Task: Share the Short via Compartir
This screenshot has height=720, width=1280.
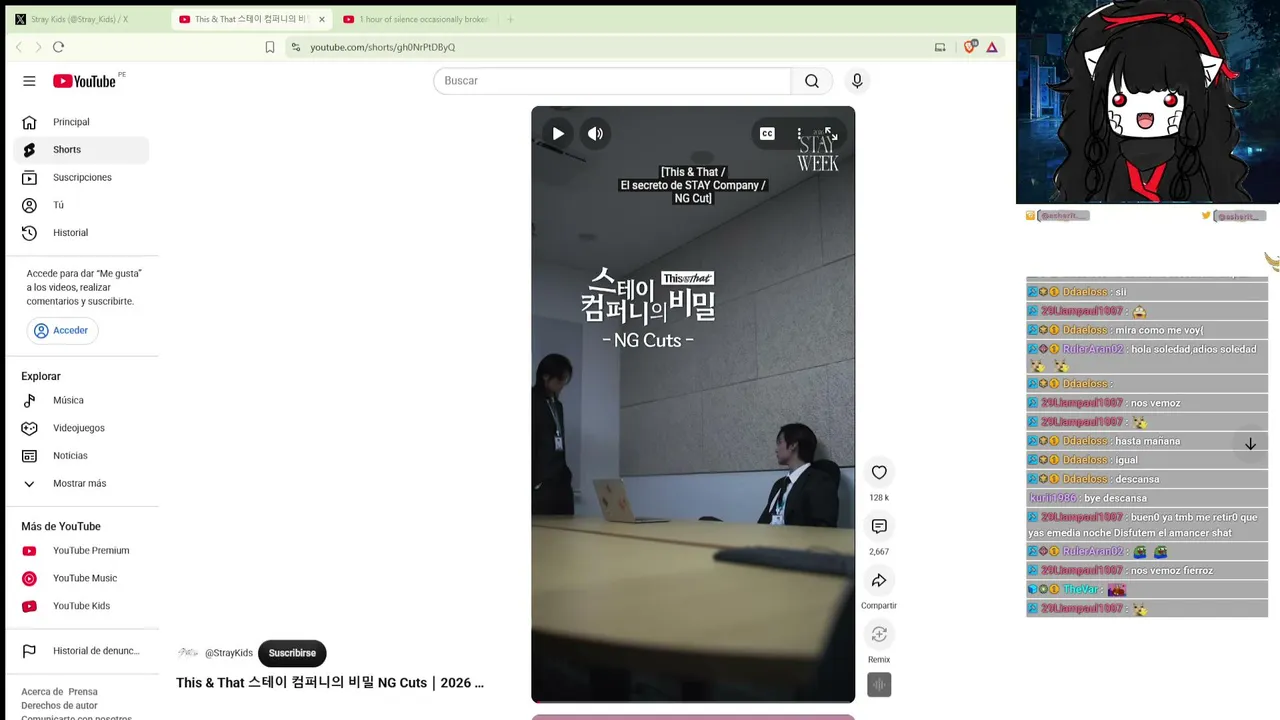Action: point(879,580)
